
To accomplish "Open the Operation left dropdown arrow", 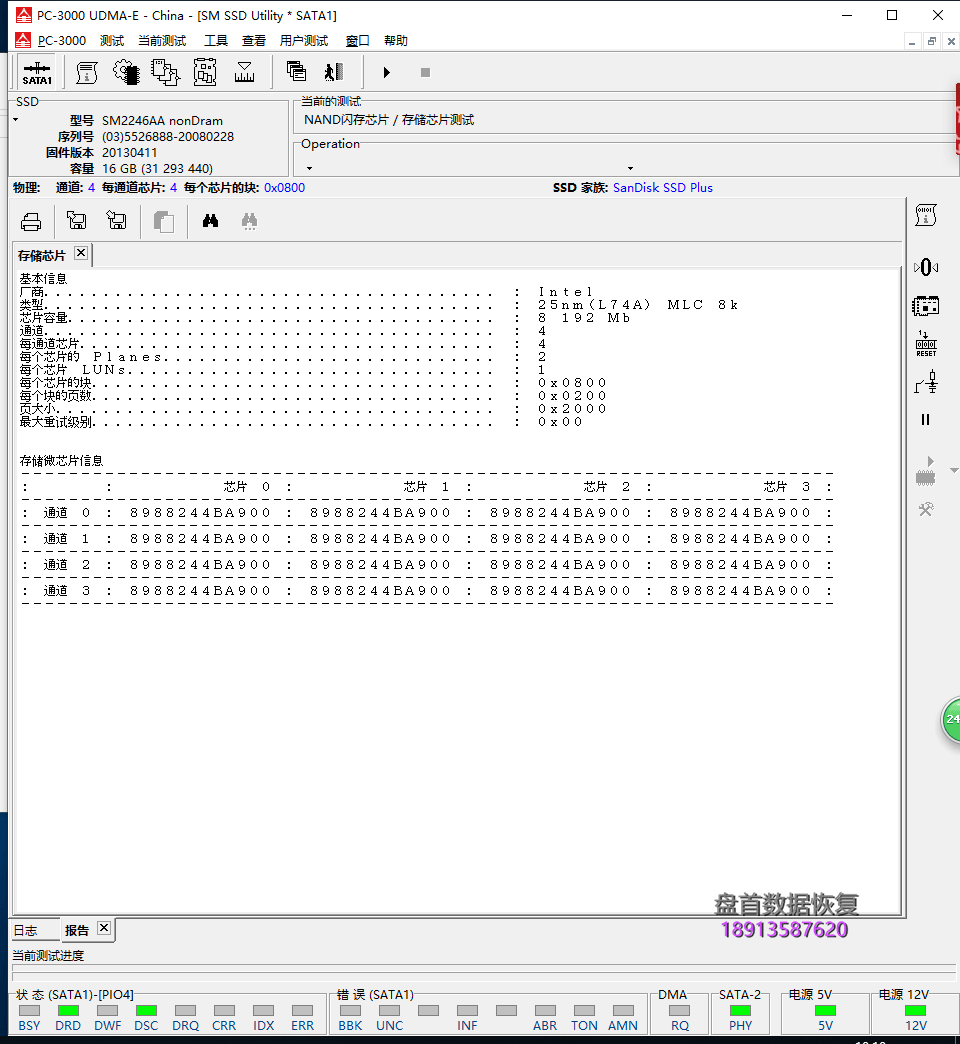I will 309,168.
